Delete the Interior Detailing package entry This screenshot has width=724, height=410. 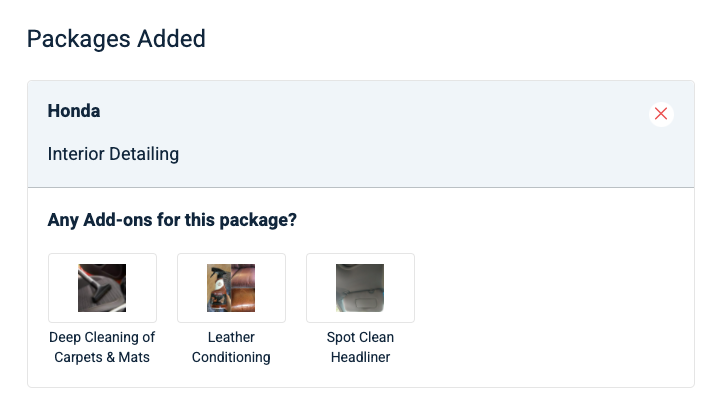[x=660, y=114]
